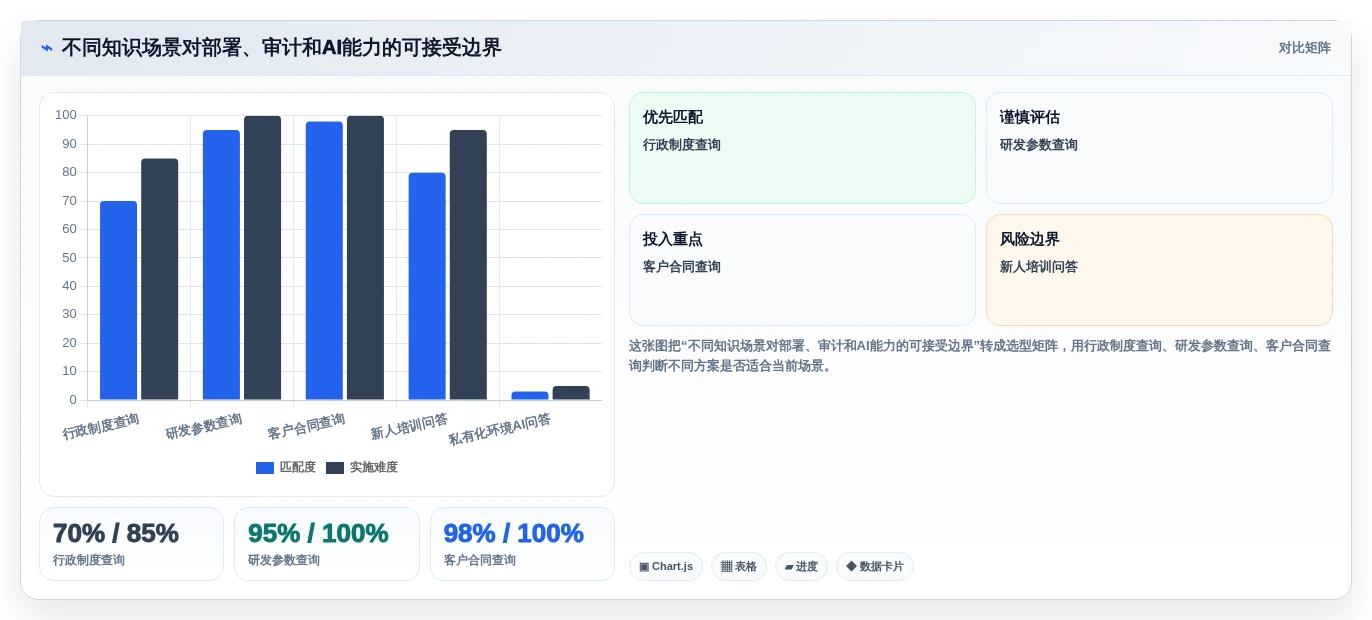The width and height of the screenshot is (1372, 620).
Task: Click the Chart.js tag chip
Action: tap(666, 567)
